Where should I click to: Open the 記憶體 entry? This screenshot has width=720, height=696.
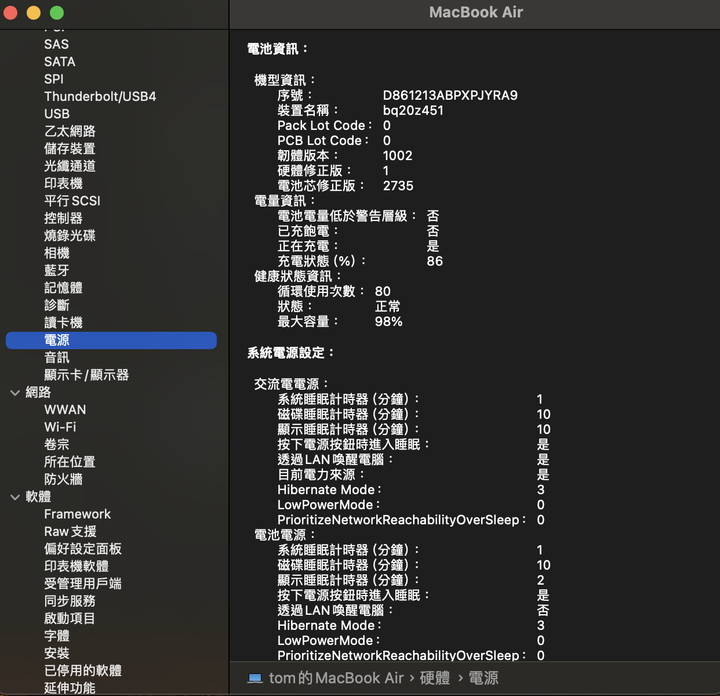[63, 288]
